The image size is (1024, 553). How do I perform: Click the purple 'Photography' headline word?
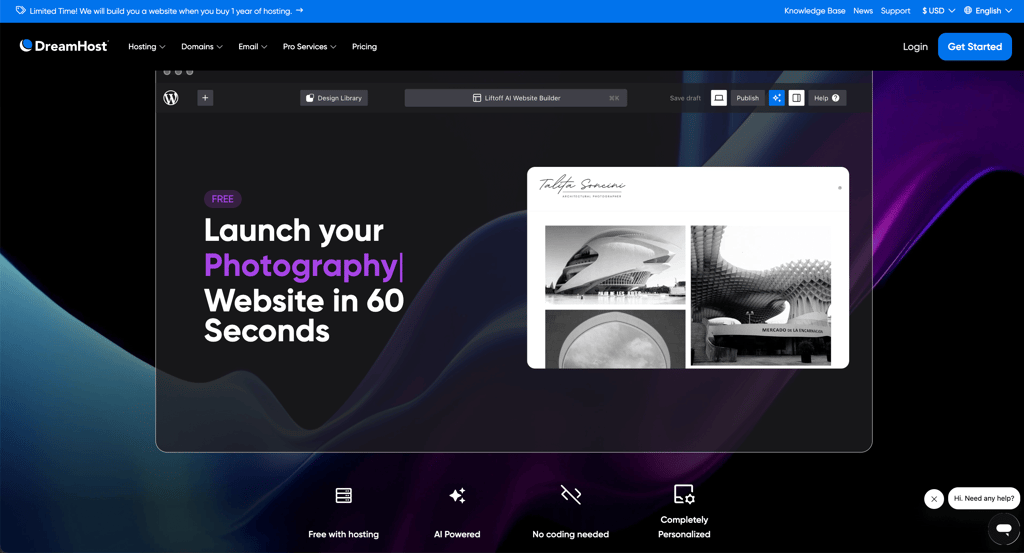(x=301, y=265)
